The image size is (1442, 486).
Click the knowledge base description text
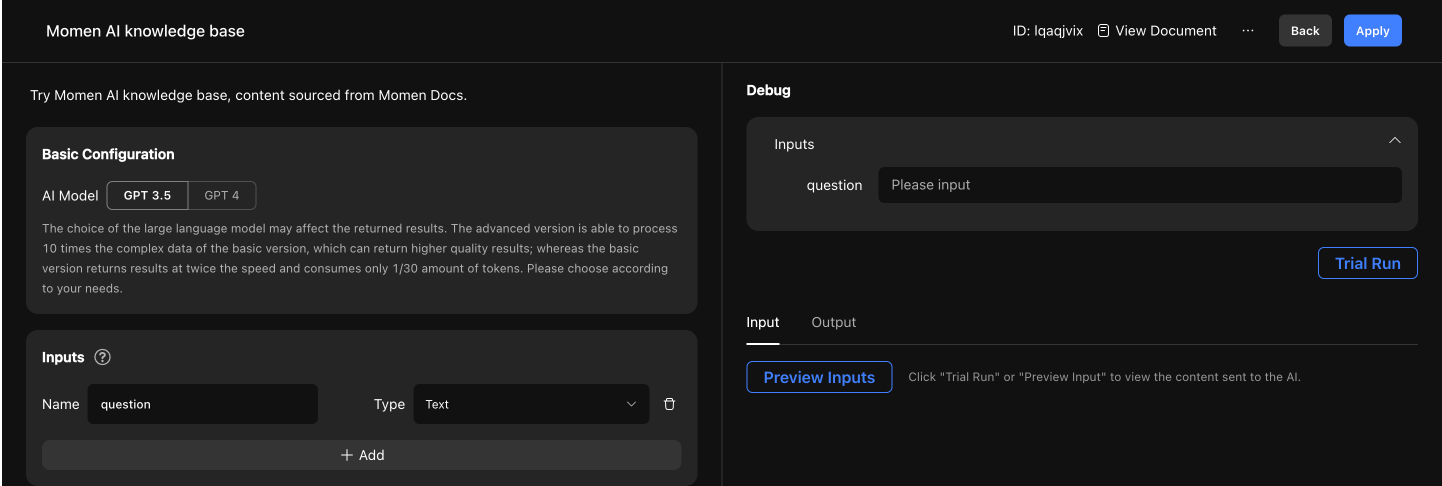[x=249, y=96]
